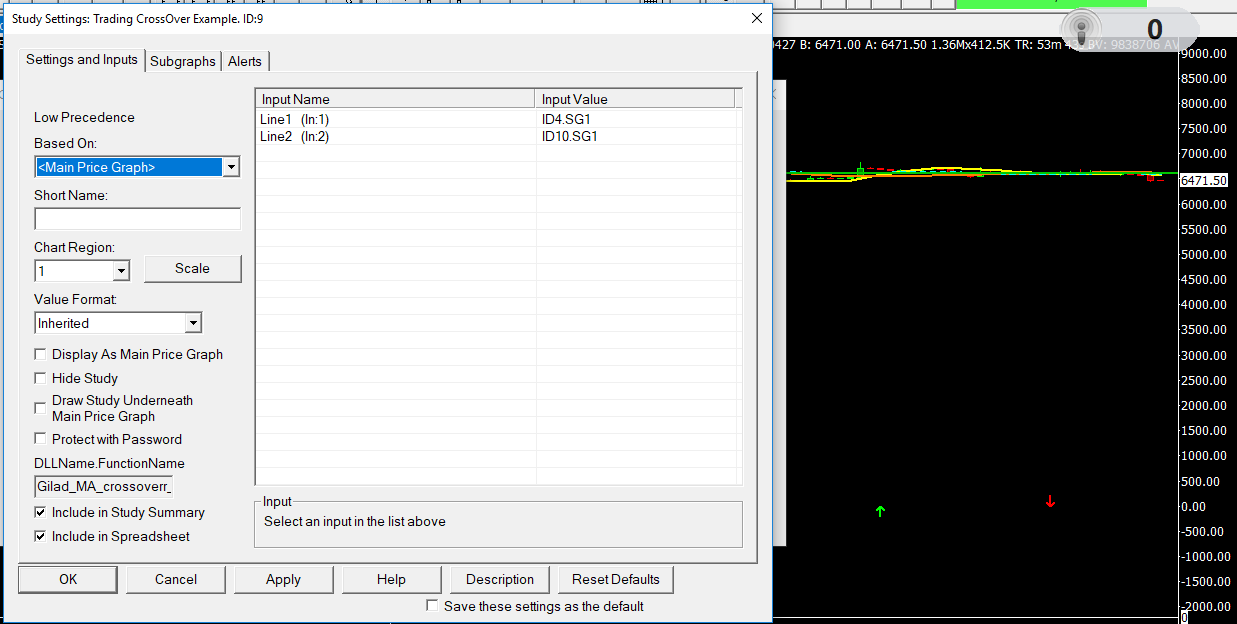
Task: Click the green up arrow signal on chart
Action: pos(880,511)
